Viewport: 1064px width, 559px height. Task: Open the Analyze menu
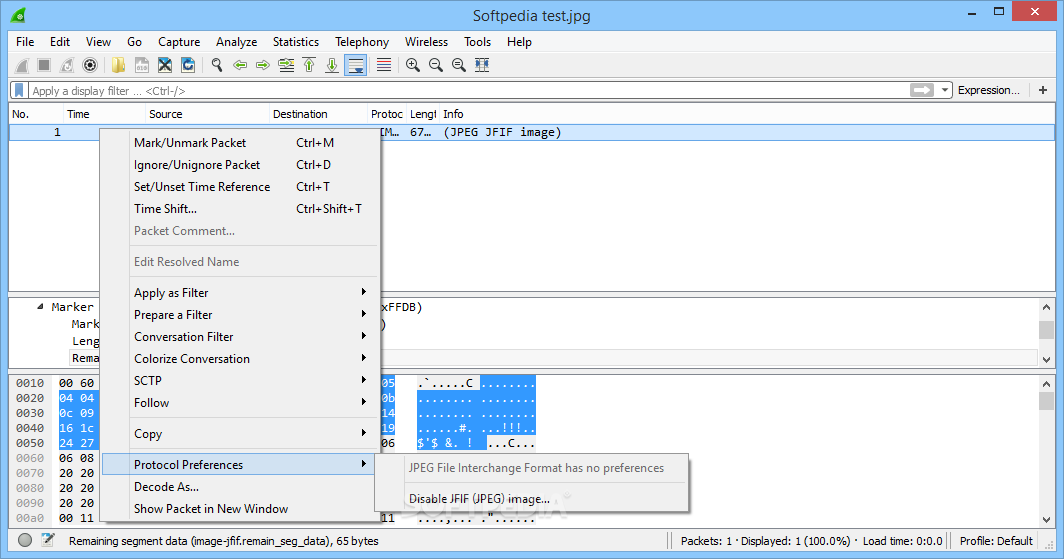pos(236,42)
